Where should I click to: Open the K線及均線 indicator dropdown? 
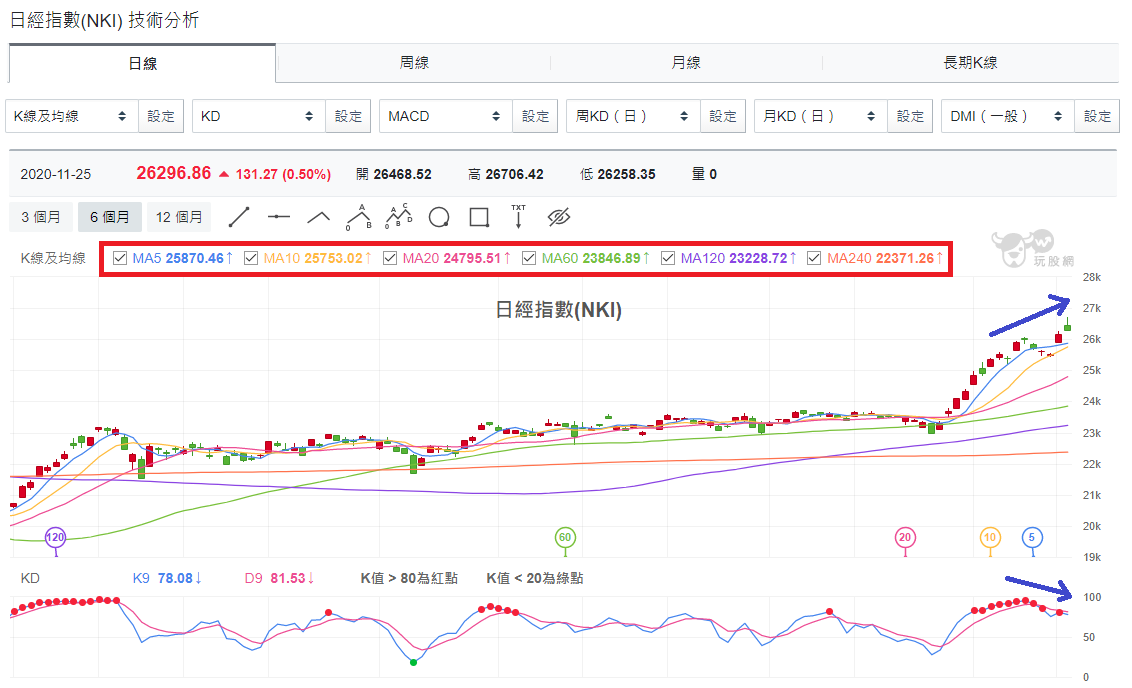point(72,116)
